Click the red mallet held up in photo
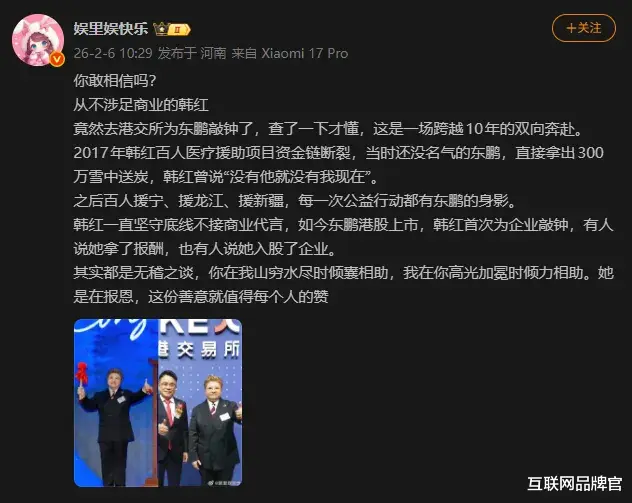632x503 pixels. click(82, 374)
